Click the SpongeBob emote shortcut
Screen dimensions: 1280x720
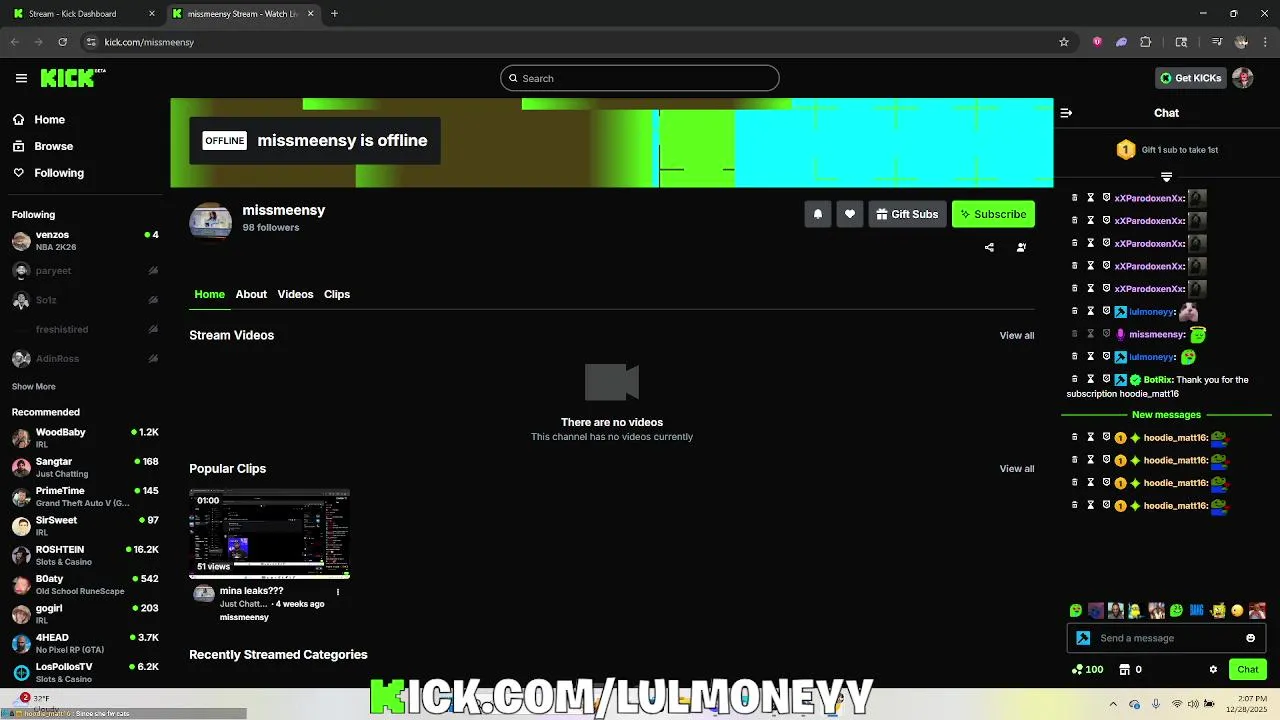click(1217, 610)
